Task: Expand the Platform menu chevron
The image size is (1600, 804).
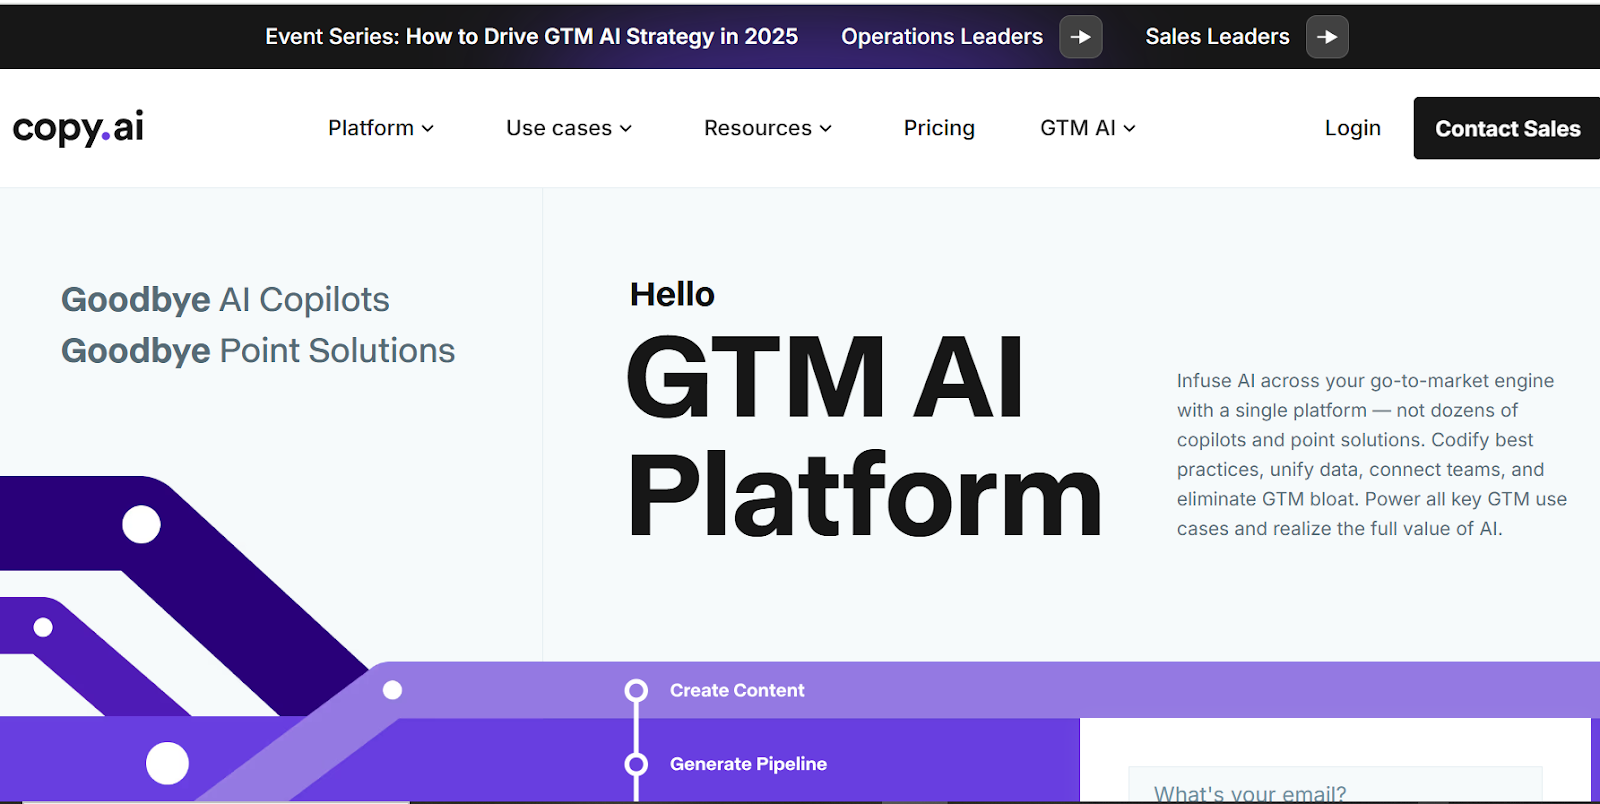Action: 428,128
